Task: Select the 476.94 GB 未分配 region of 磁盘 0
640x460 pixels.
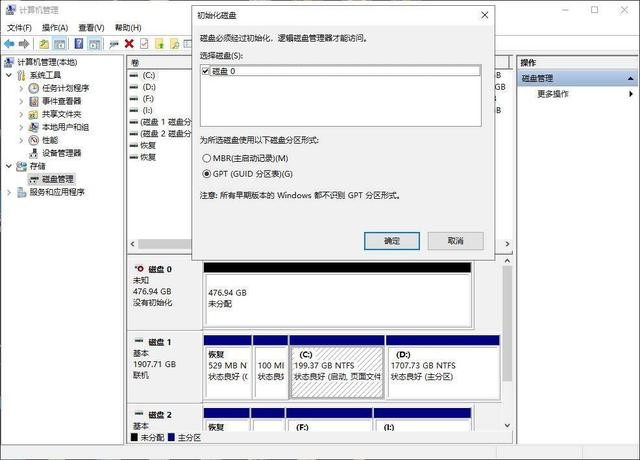Action: pyautogui.click(x=338, y=299)
